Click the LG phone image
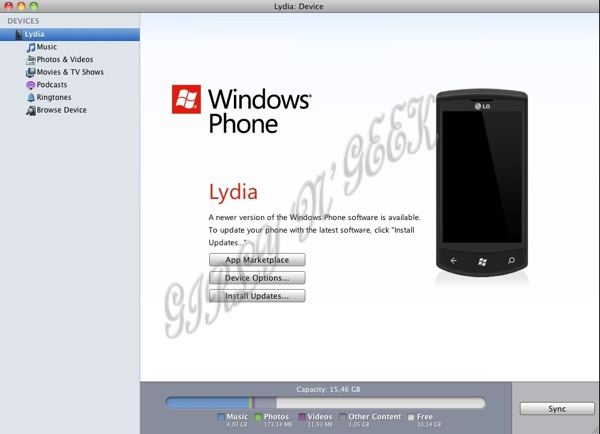 [x=482, y=182]
